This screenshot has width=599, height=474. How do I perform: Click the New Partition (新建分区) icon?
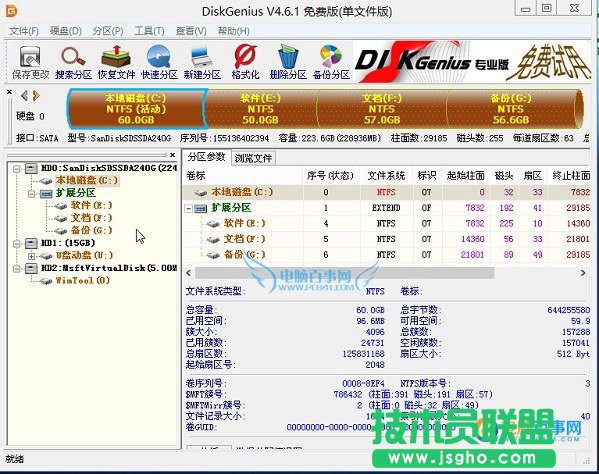(202, 62)
